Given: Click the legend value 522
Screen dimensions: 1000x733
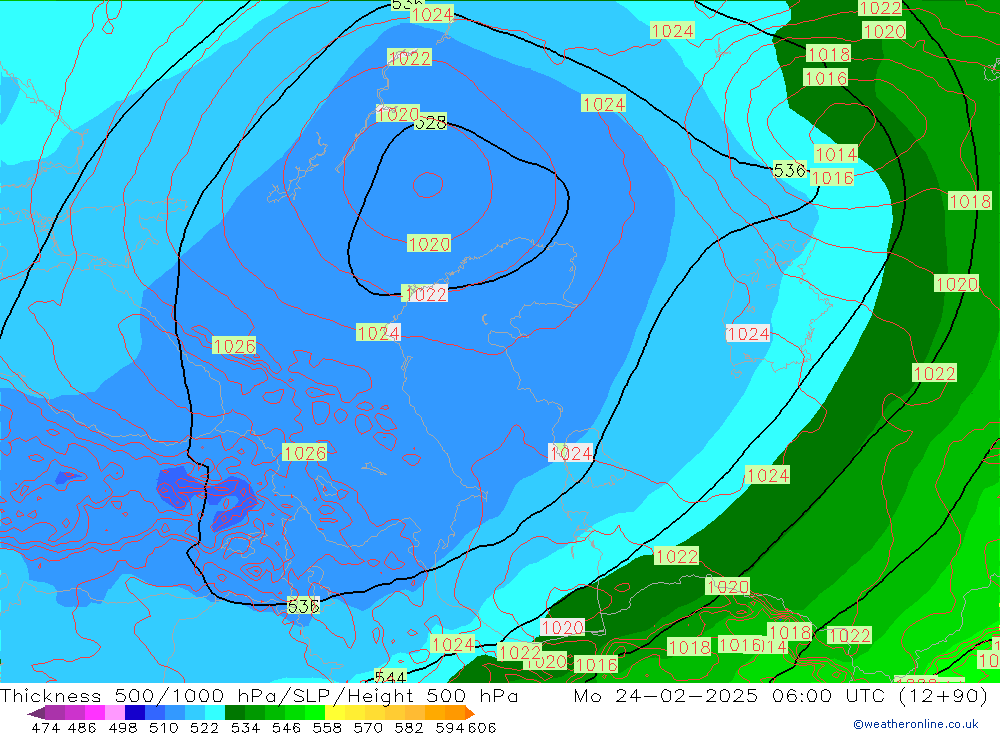Looking at the screenshot, I should tap(205, 727).
